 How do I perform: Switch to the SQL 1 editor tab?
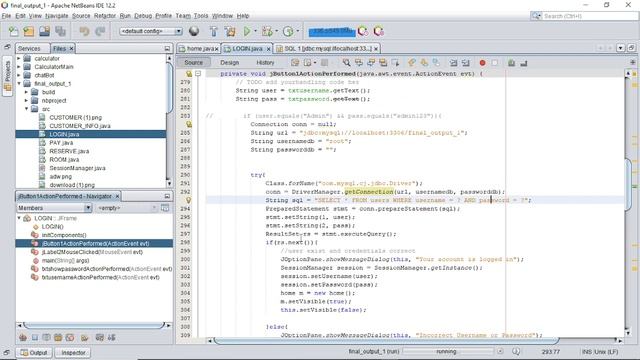327,49
